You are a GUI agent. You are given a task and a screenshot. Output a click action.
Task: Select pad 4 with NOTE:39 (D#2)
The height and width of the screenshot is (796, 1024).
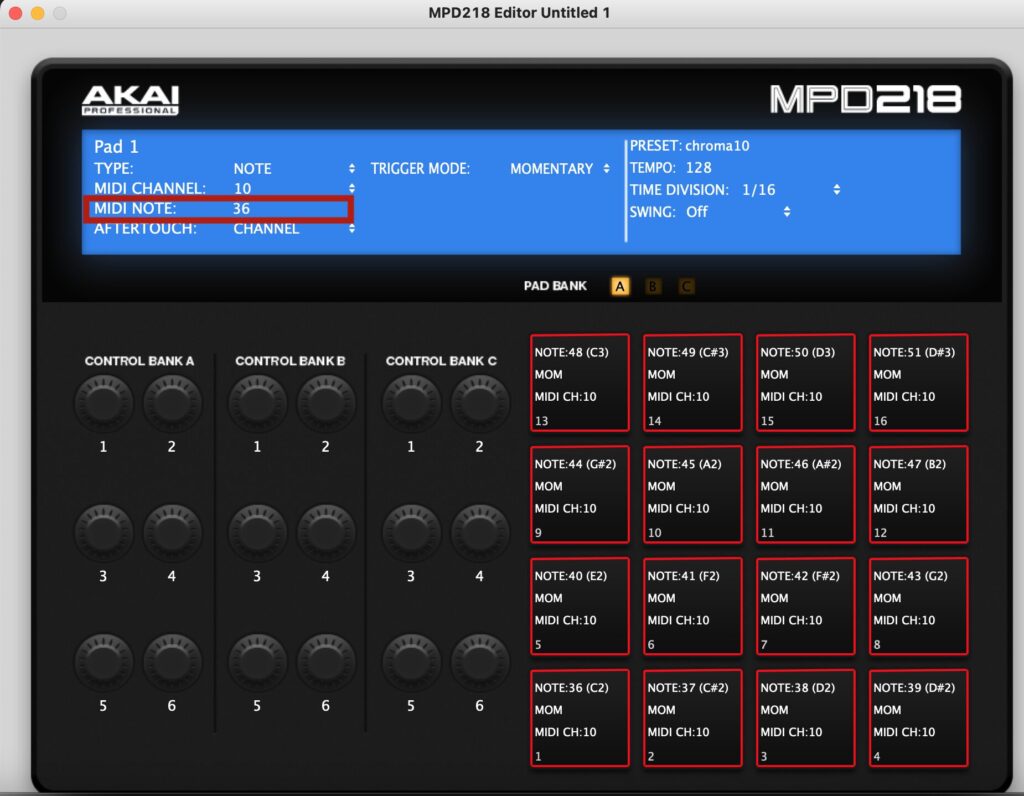coord(919,718)
